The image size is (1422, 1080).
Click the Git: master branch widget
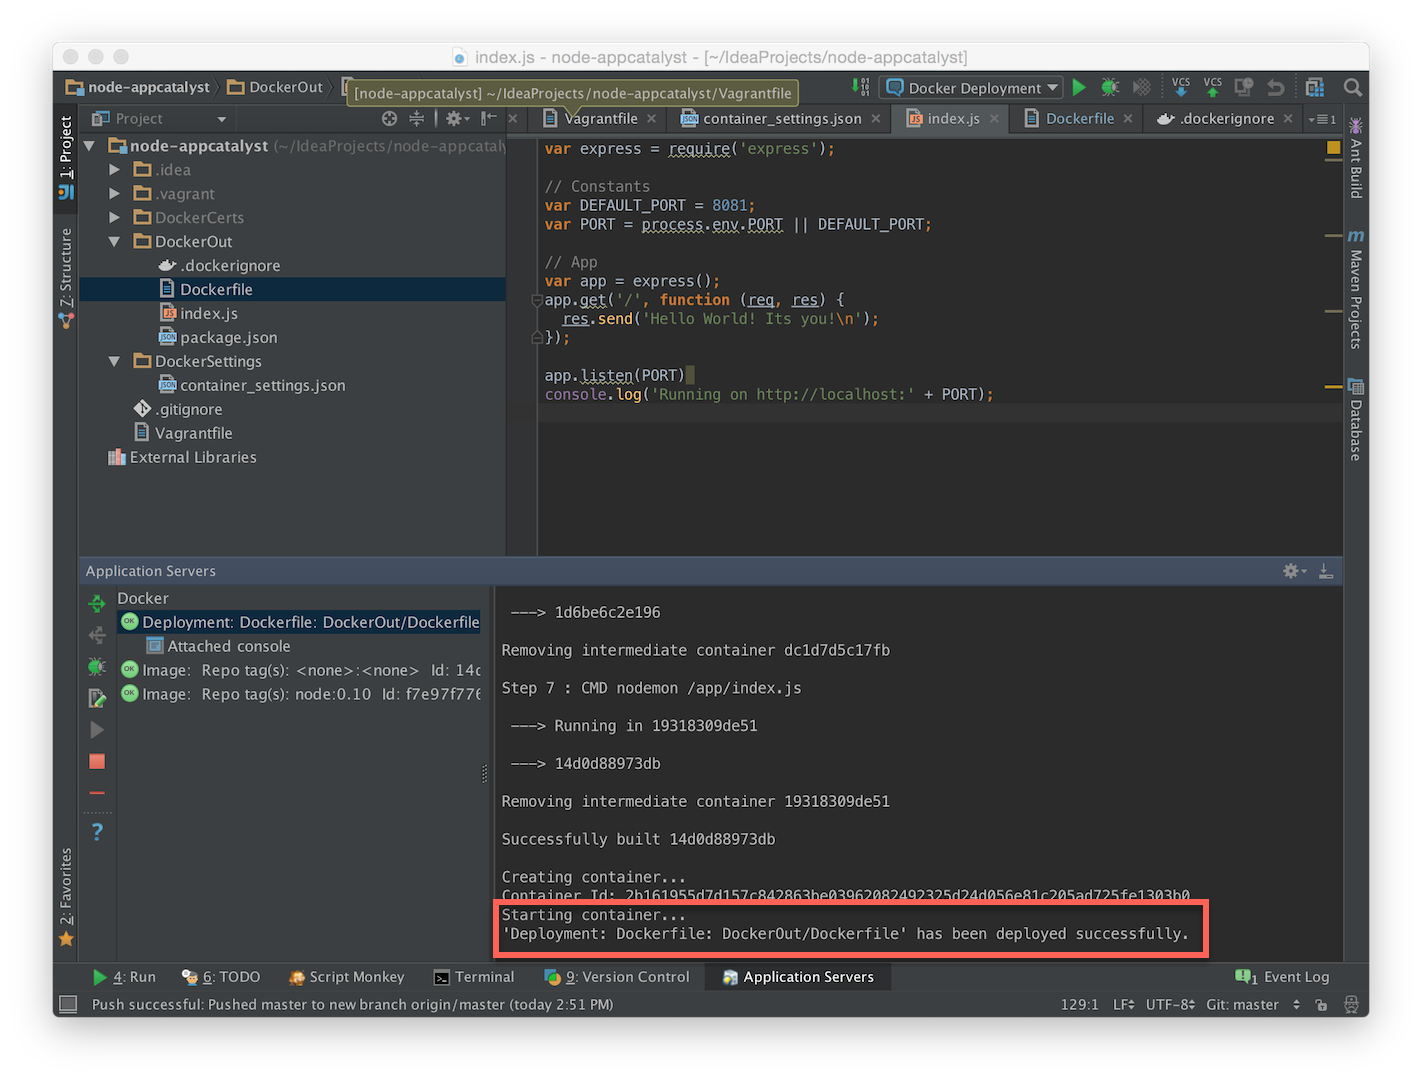click(1242, 1005)
